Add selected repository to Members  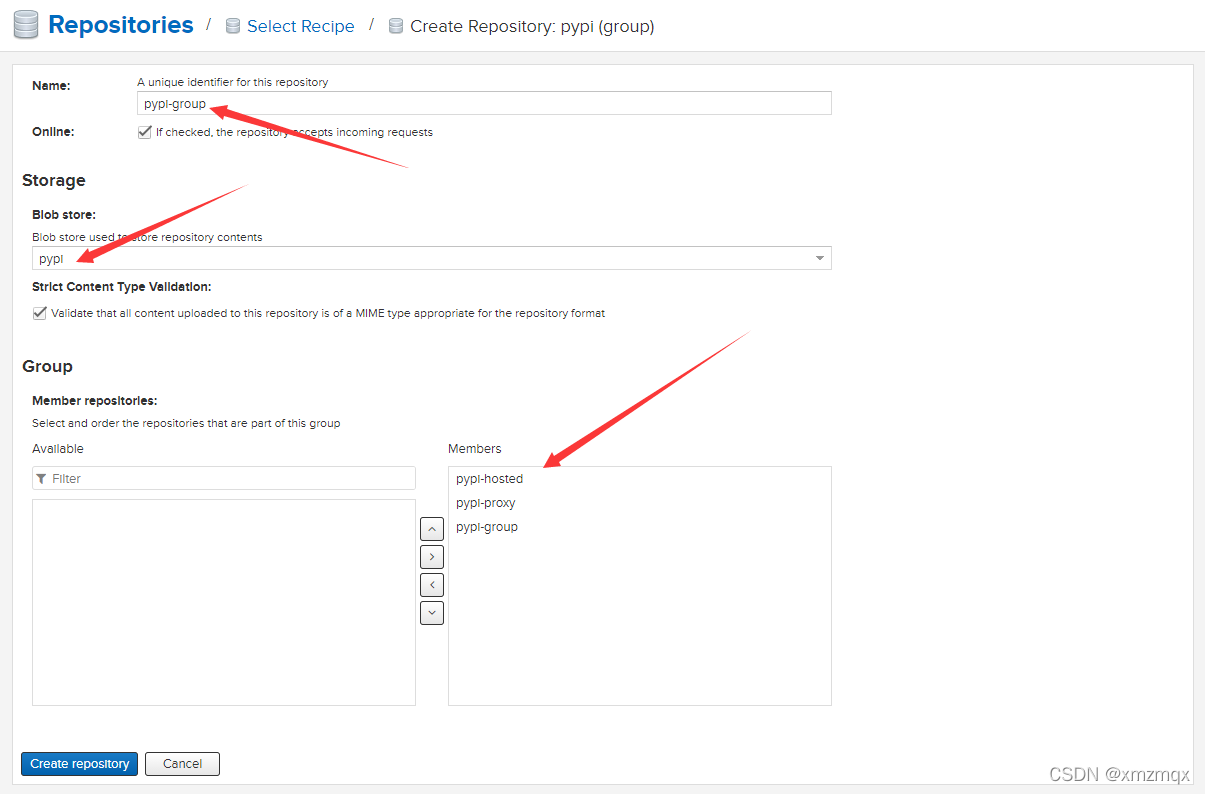coord(432,557)
